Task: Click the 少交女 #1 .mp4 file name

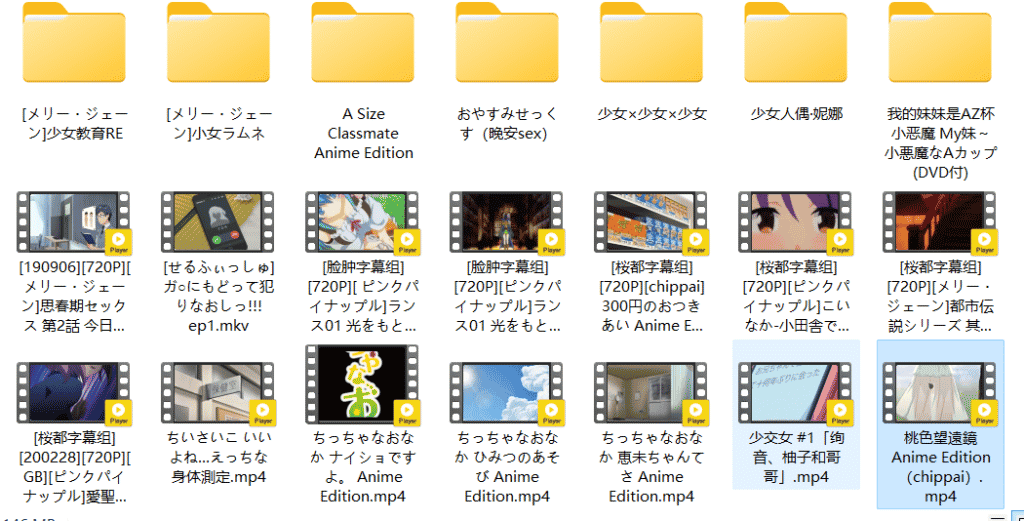Action: tap(796, 457)
